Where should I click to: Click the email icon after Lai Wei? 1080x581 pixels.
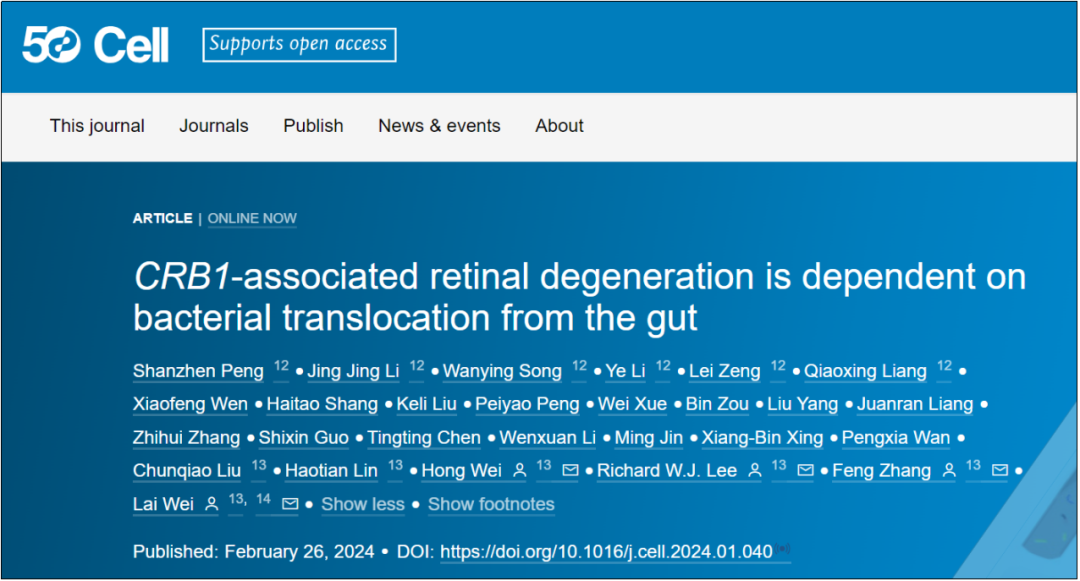click(290, 505)
